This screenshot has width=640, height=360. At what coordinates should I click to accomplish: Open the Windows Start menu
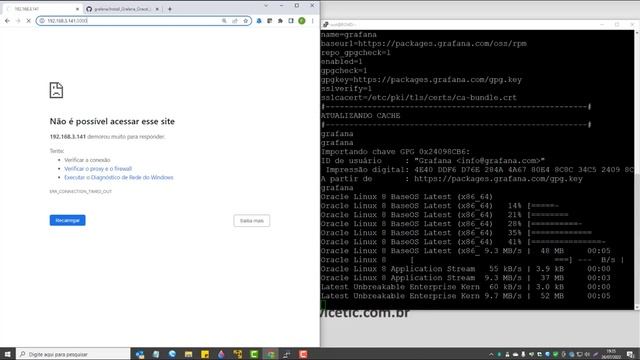coord(7,354)
